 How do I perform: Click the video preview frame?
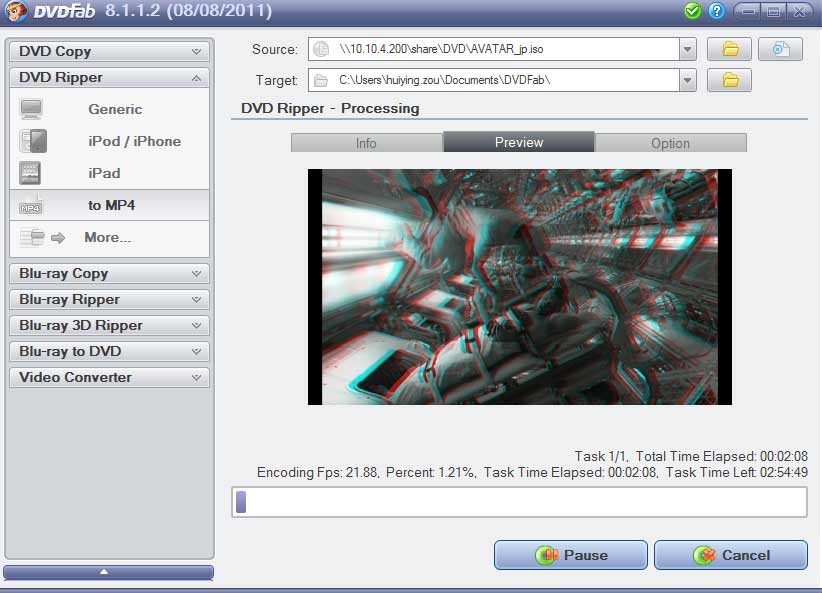coord(520,287)
